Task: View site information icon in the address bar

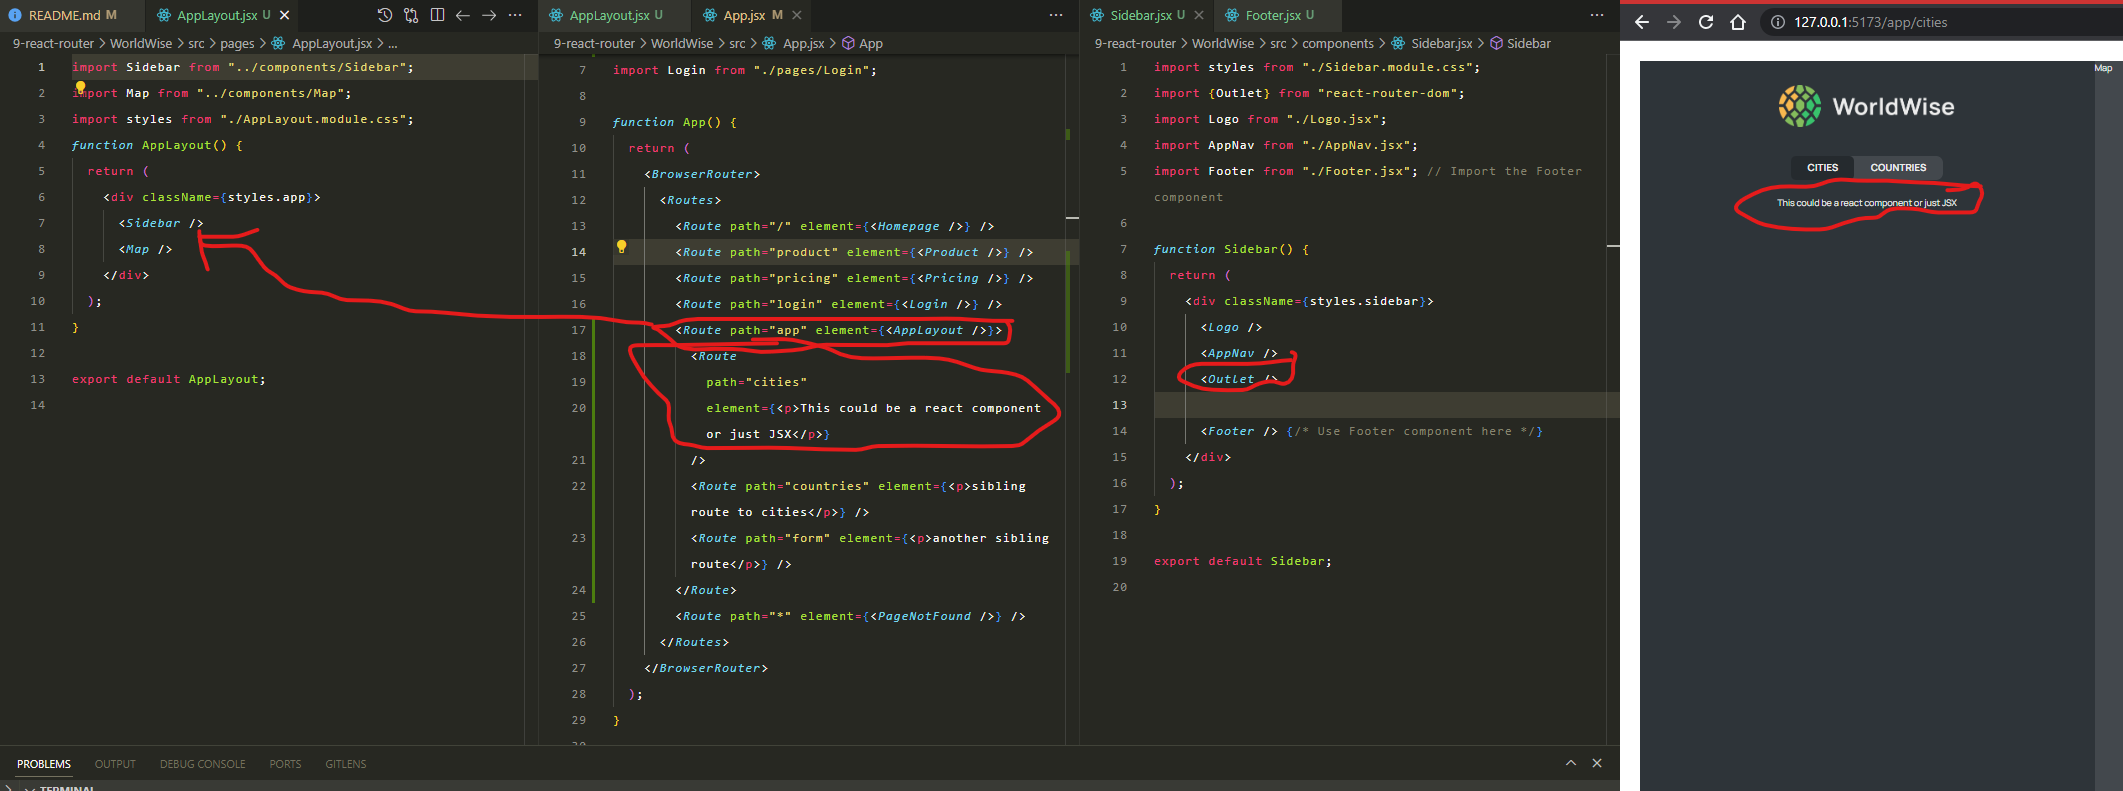Action: [1778, 22]
